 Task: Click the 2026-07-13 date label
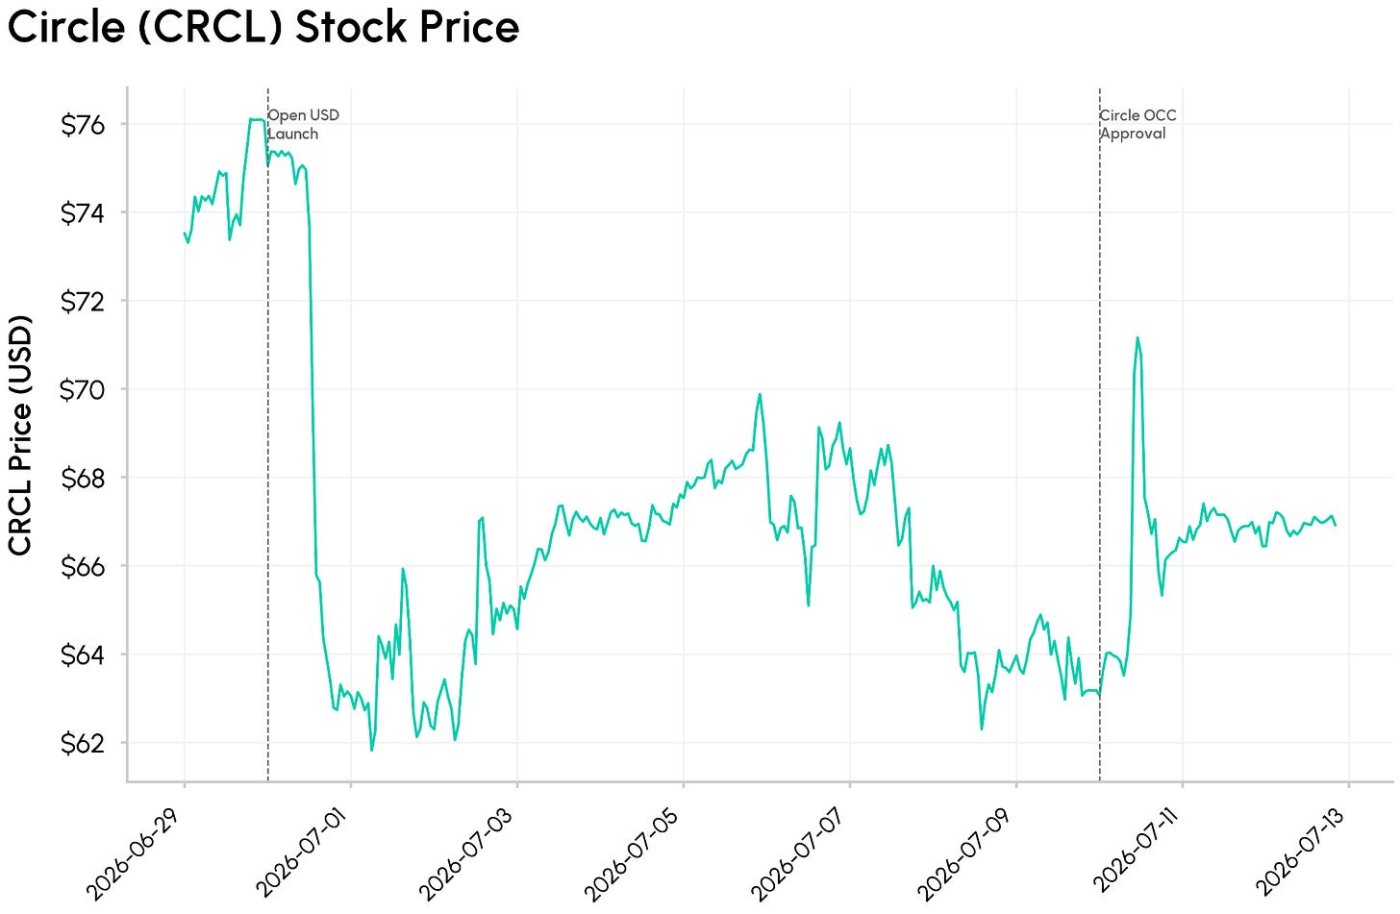click(1300, 851)
